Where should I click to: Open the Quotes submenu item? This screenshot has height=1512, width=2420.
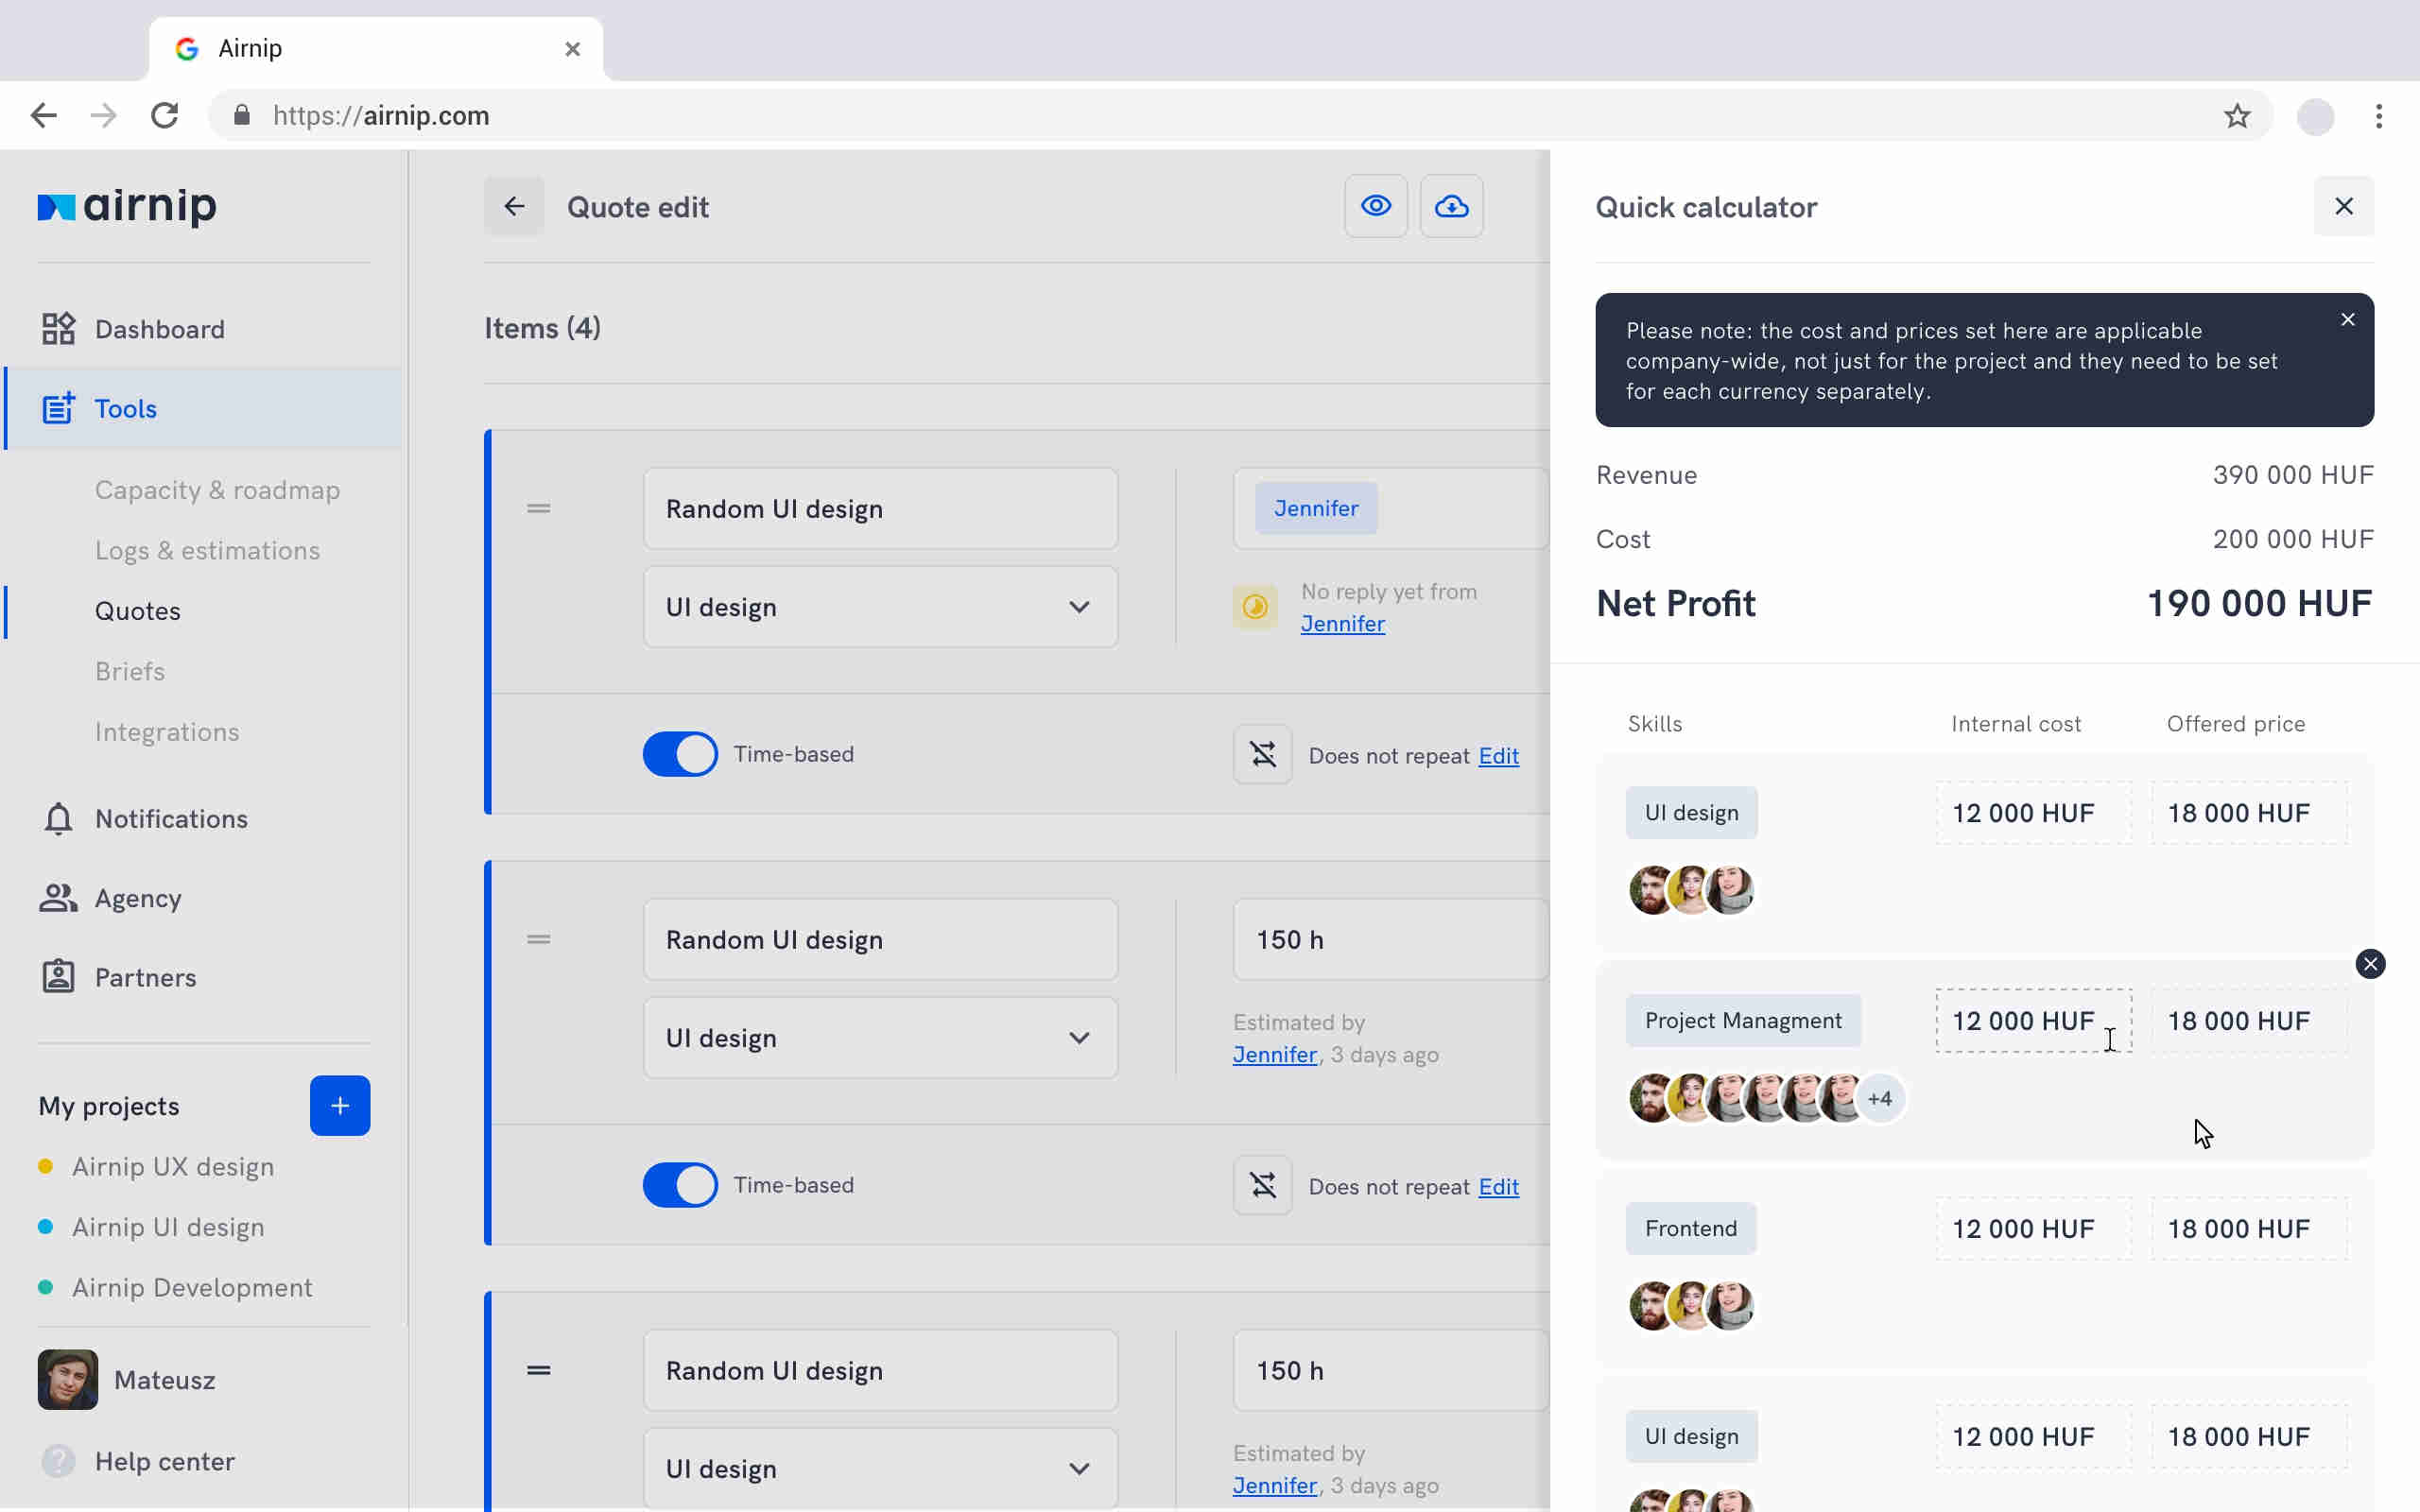[137, 611]
